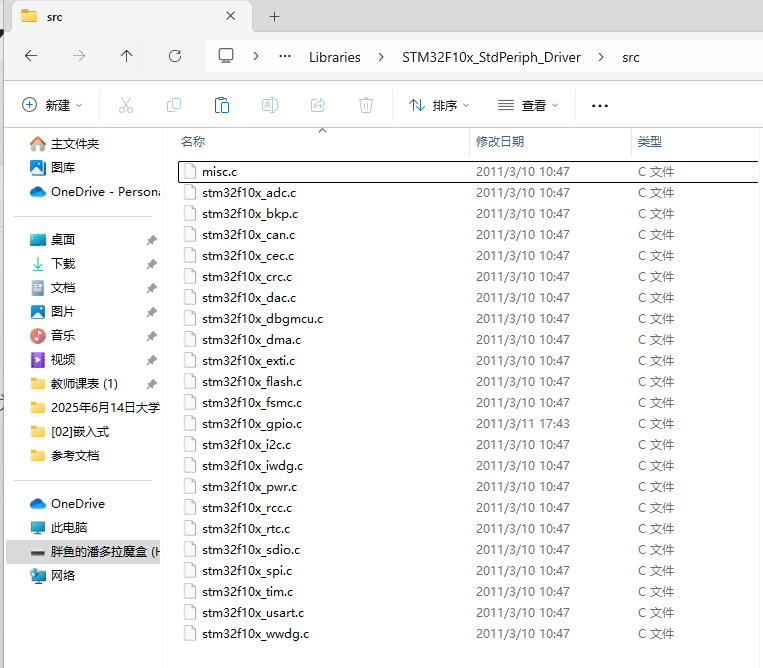Select 网络 Network in sidebar
This screenshot has height=668, width=763.
53,576
